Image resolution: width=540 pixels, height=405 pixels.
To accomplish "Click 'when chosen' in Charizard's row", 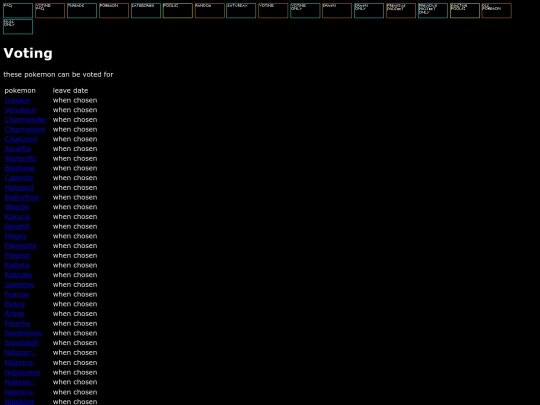I will (75, 139).
